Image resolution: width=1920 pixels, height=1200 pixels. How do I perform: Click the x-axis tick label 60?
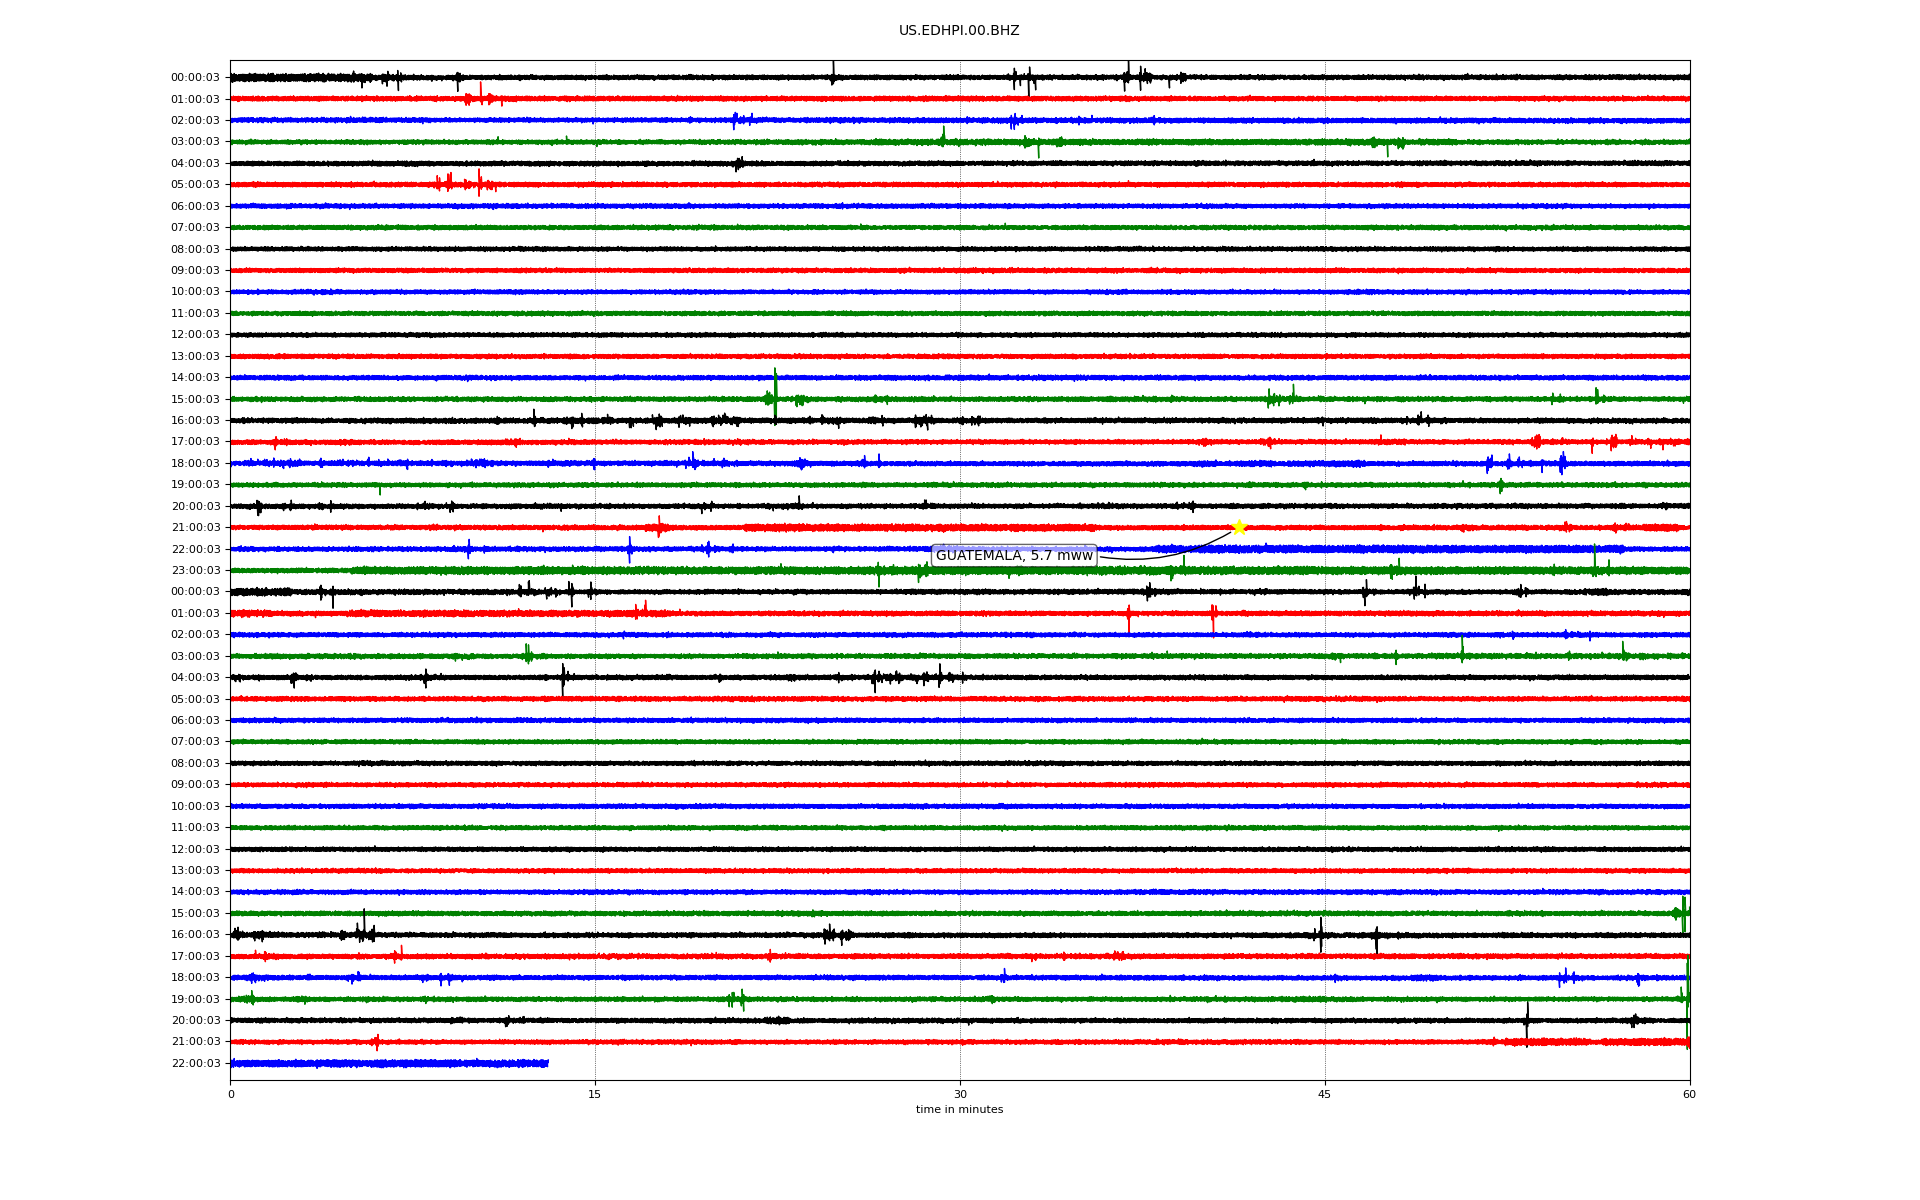1689,1094
